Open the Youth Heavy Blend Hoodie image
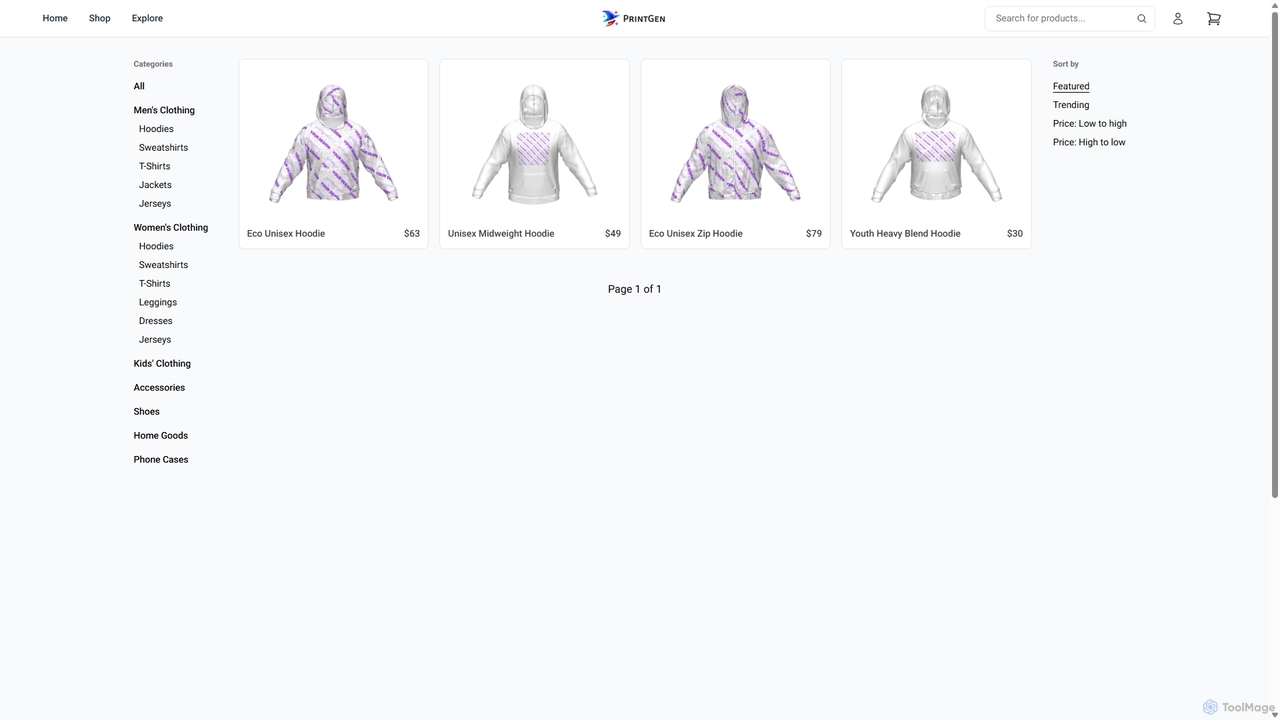Image resolution: width=1280 pixels, height=720 pixels. [x=936, y=142]
